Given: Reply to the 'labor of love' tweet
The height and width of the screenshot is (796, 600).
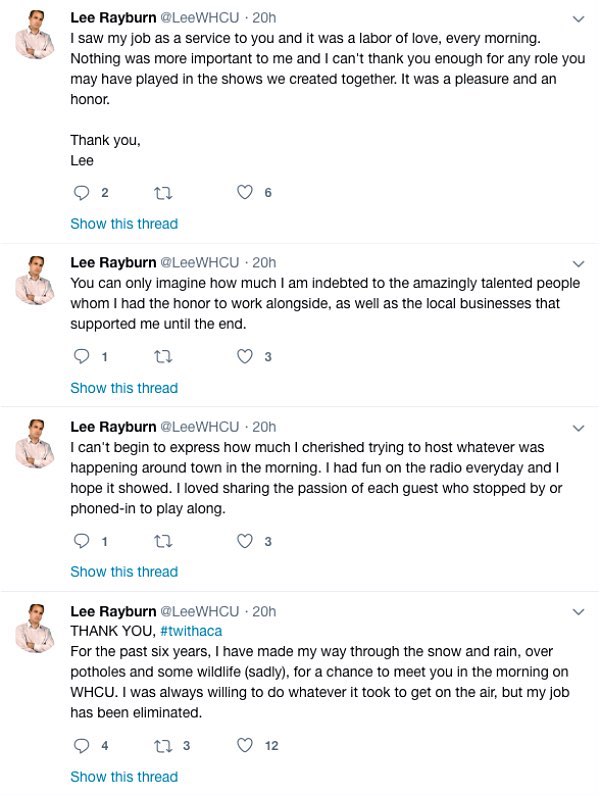Looking at the screenshot, I should [82, 193].
